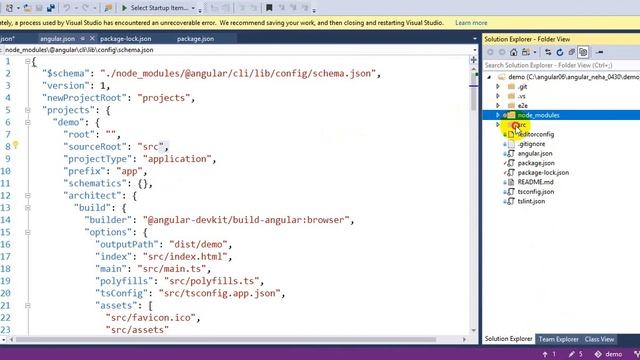Expand the node_modules folder arrow
Image resolution: width=640 pixels, height=360 pixels.
pos(498,115)
